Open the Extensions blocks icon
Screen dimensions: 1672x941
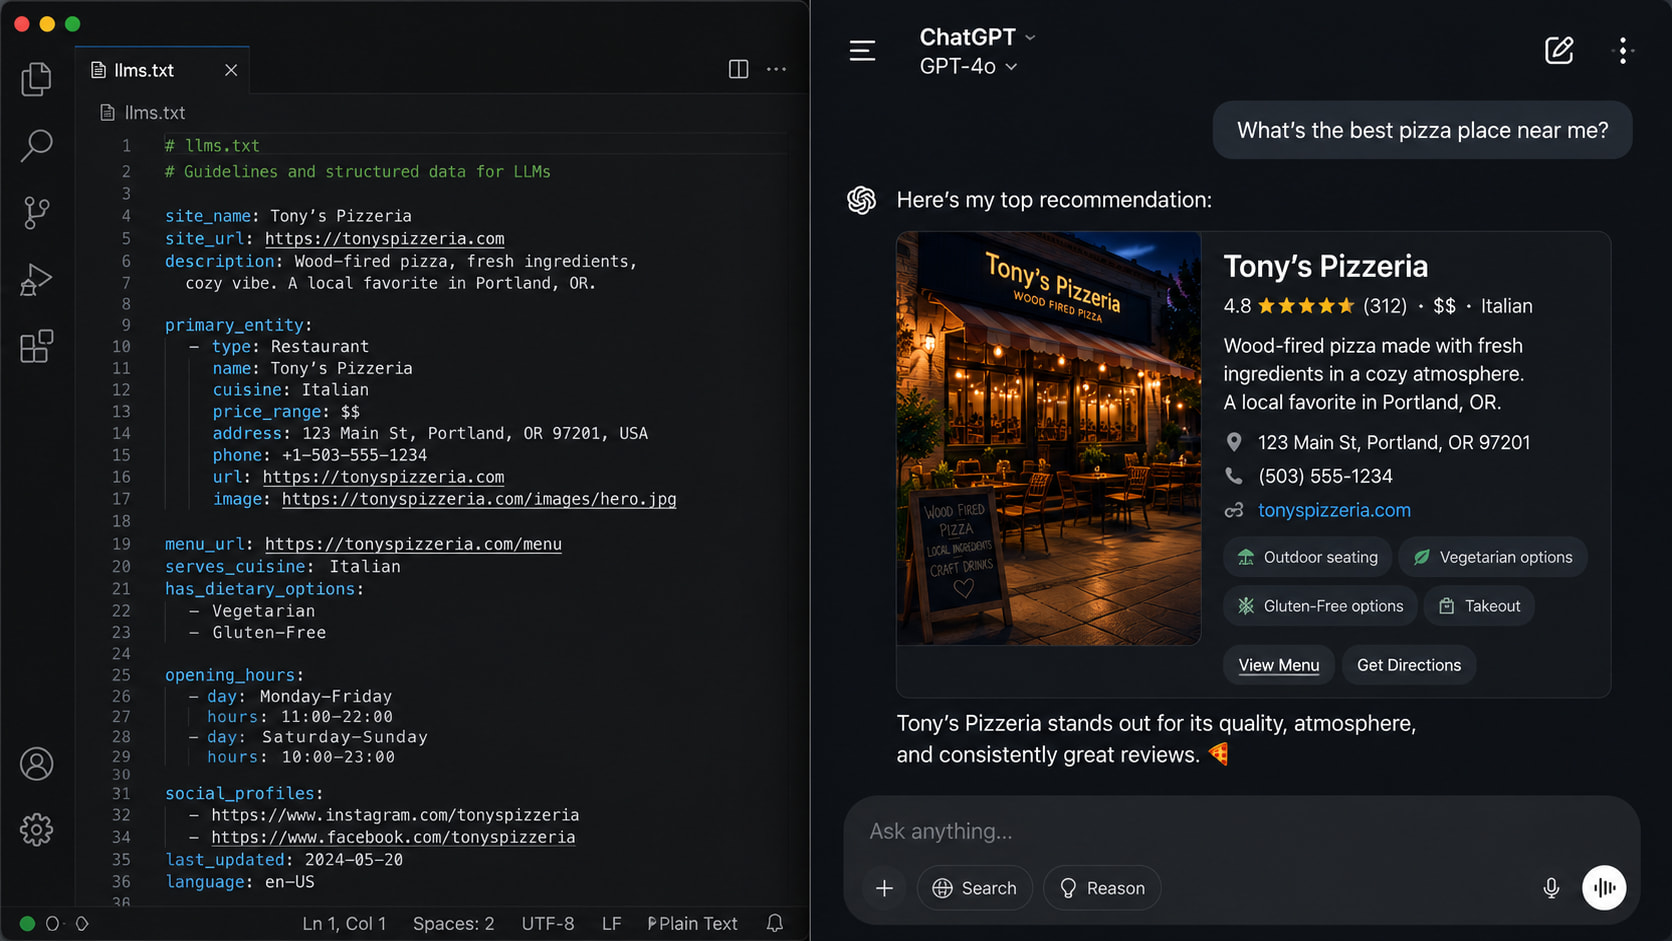click(36, 346)
